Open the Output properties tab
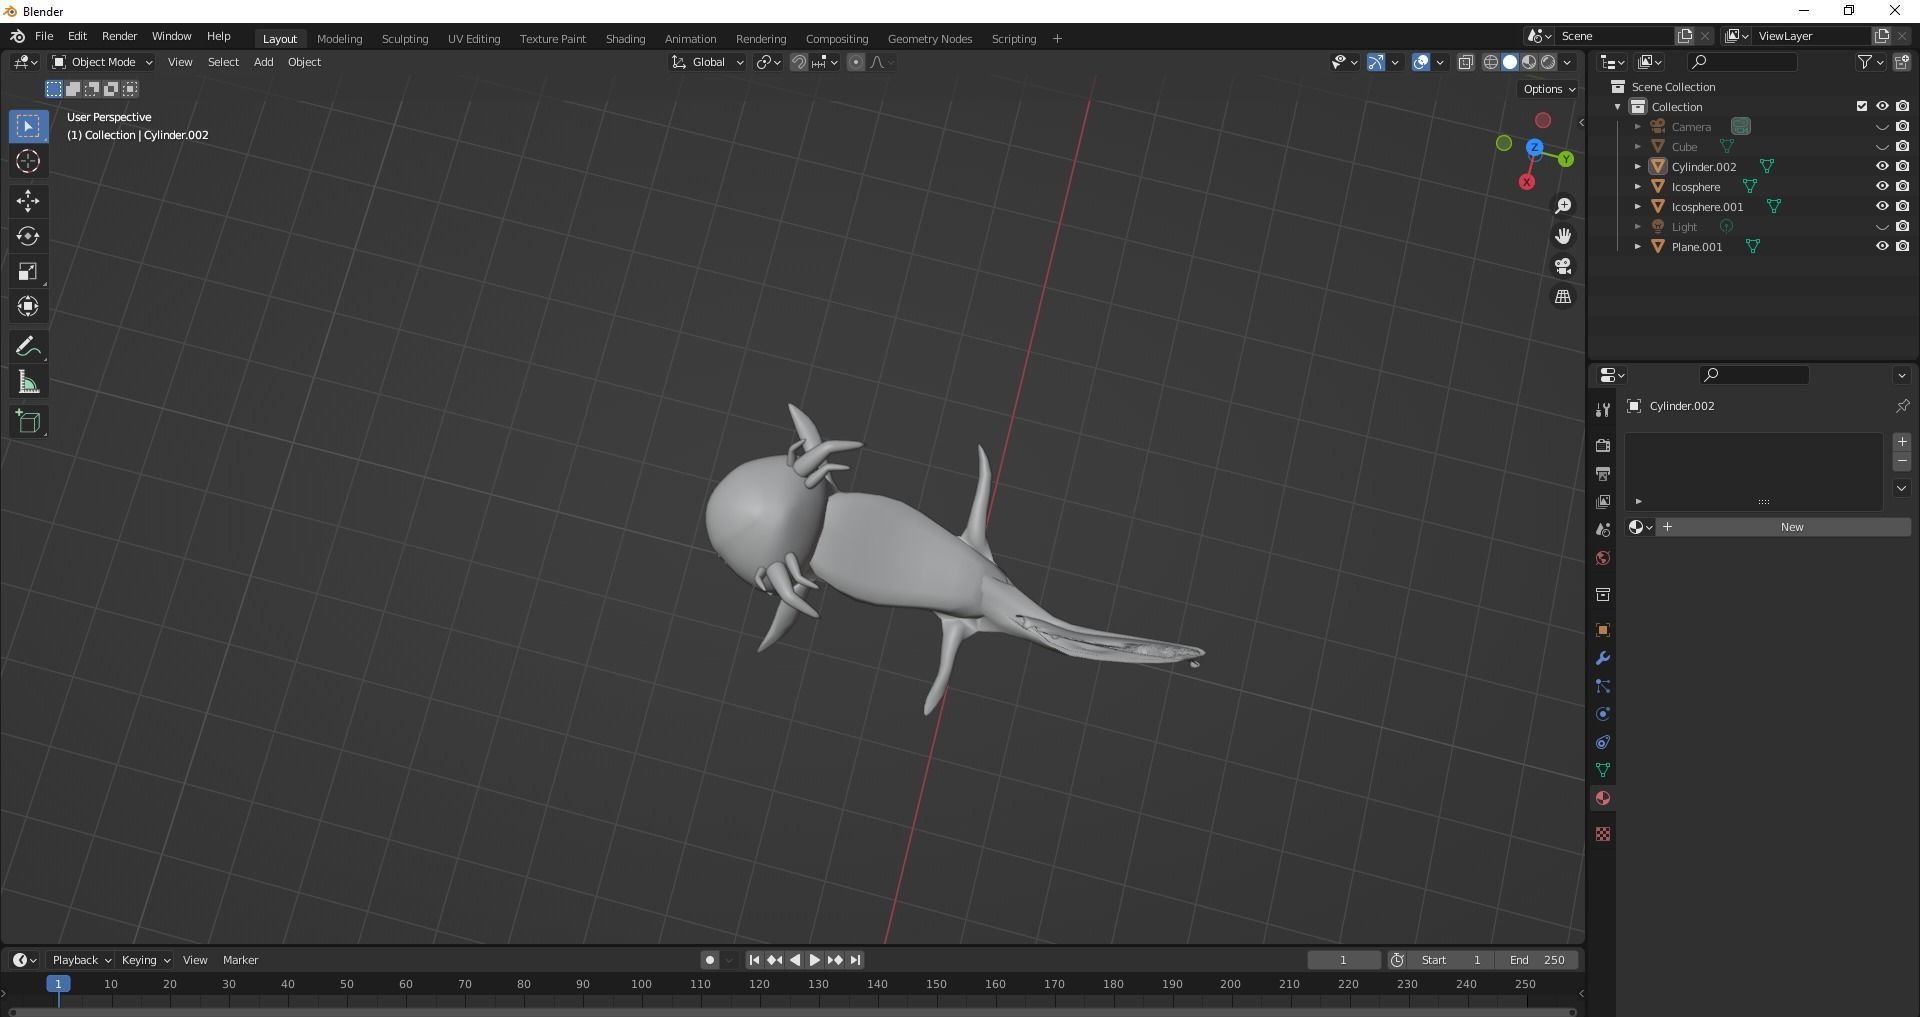Screen dimensions: 1920x1017 pos(1603,473)
